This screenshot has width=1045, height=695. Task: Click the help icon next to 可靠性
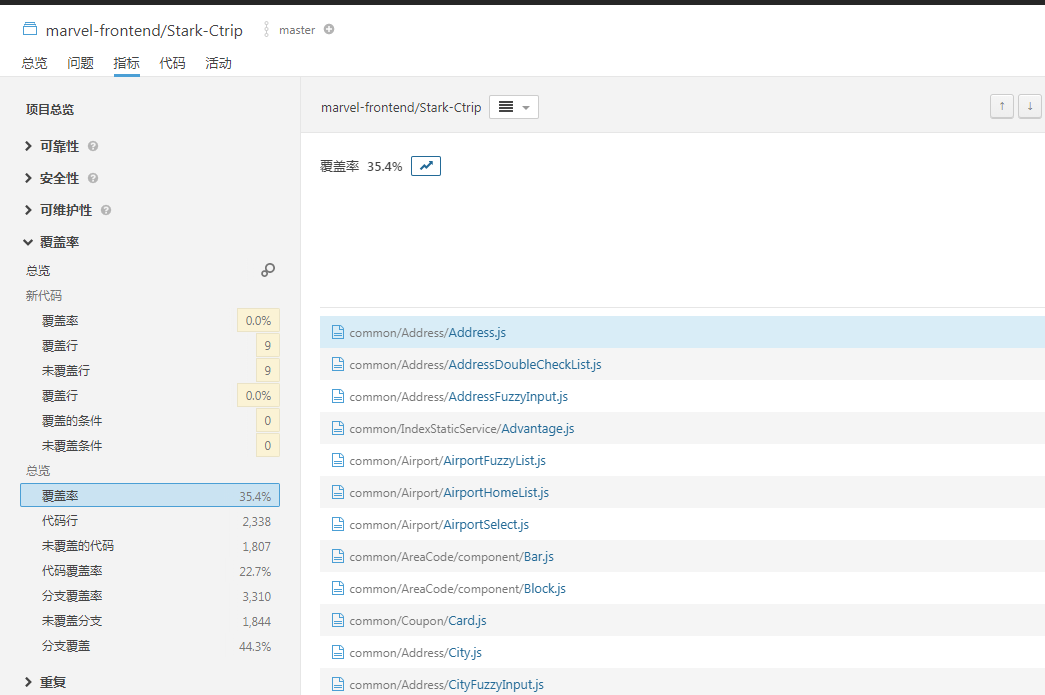93,147
